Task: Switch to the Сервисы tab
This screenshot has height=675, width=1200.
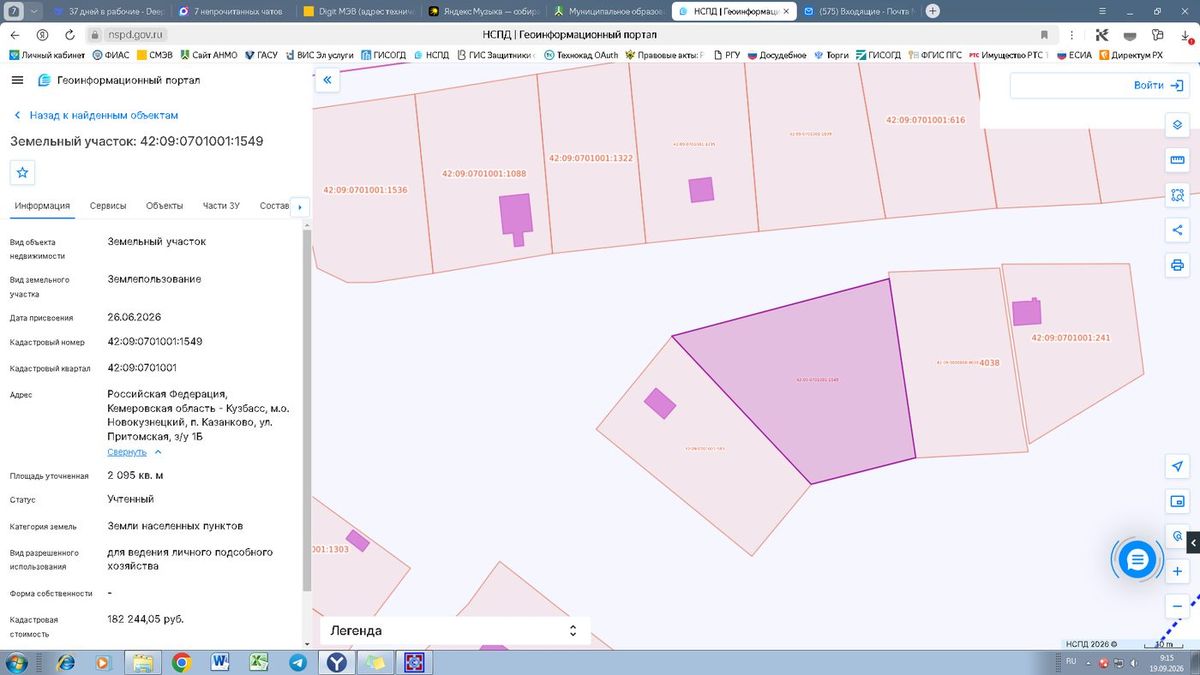Action: [x=108, y=206]
